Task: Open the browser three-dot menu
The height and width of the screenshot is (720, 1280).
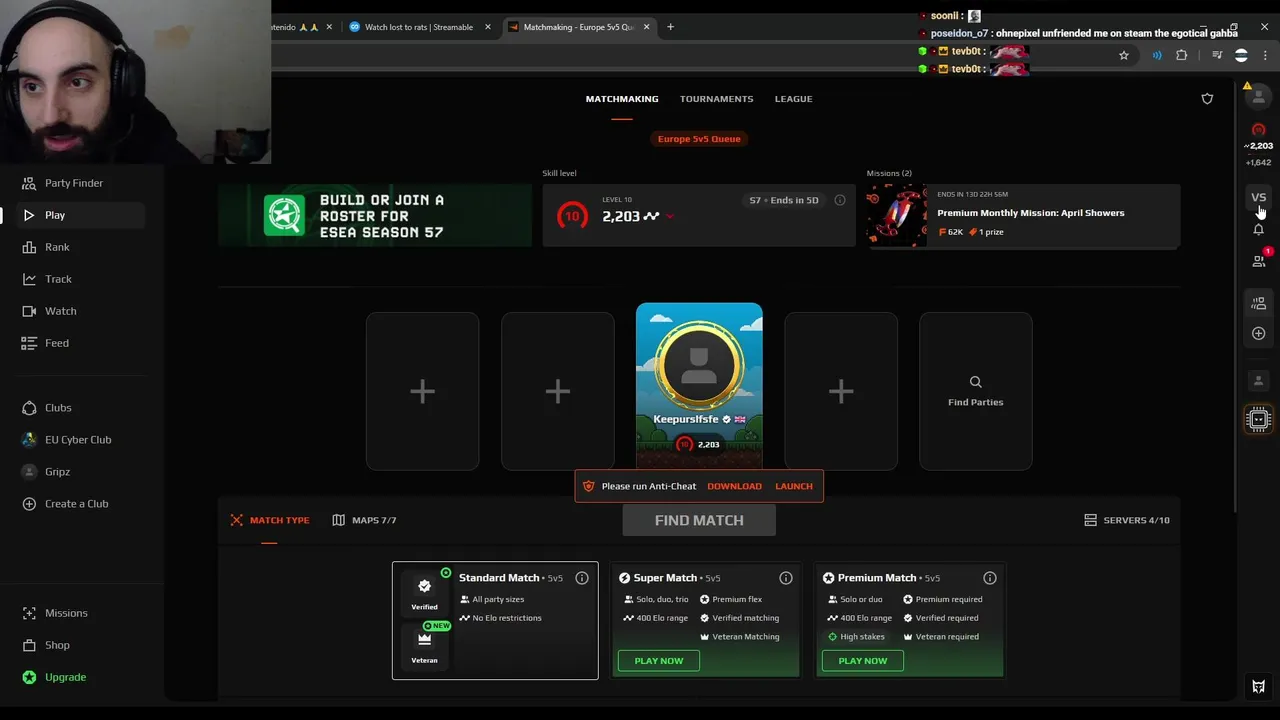Action: tap(1265, 56)
